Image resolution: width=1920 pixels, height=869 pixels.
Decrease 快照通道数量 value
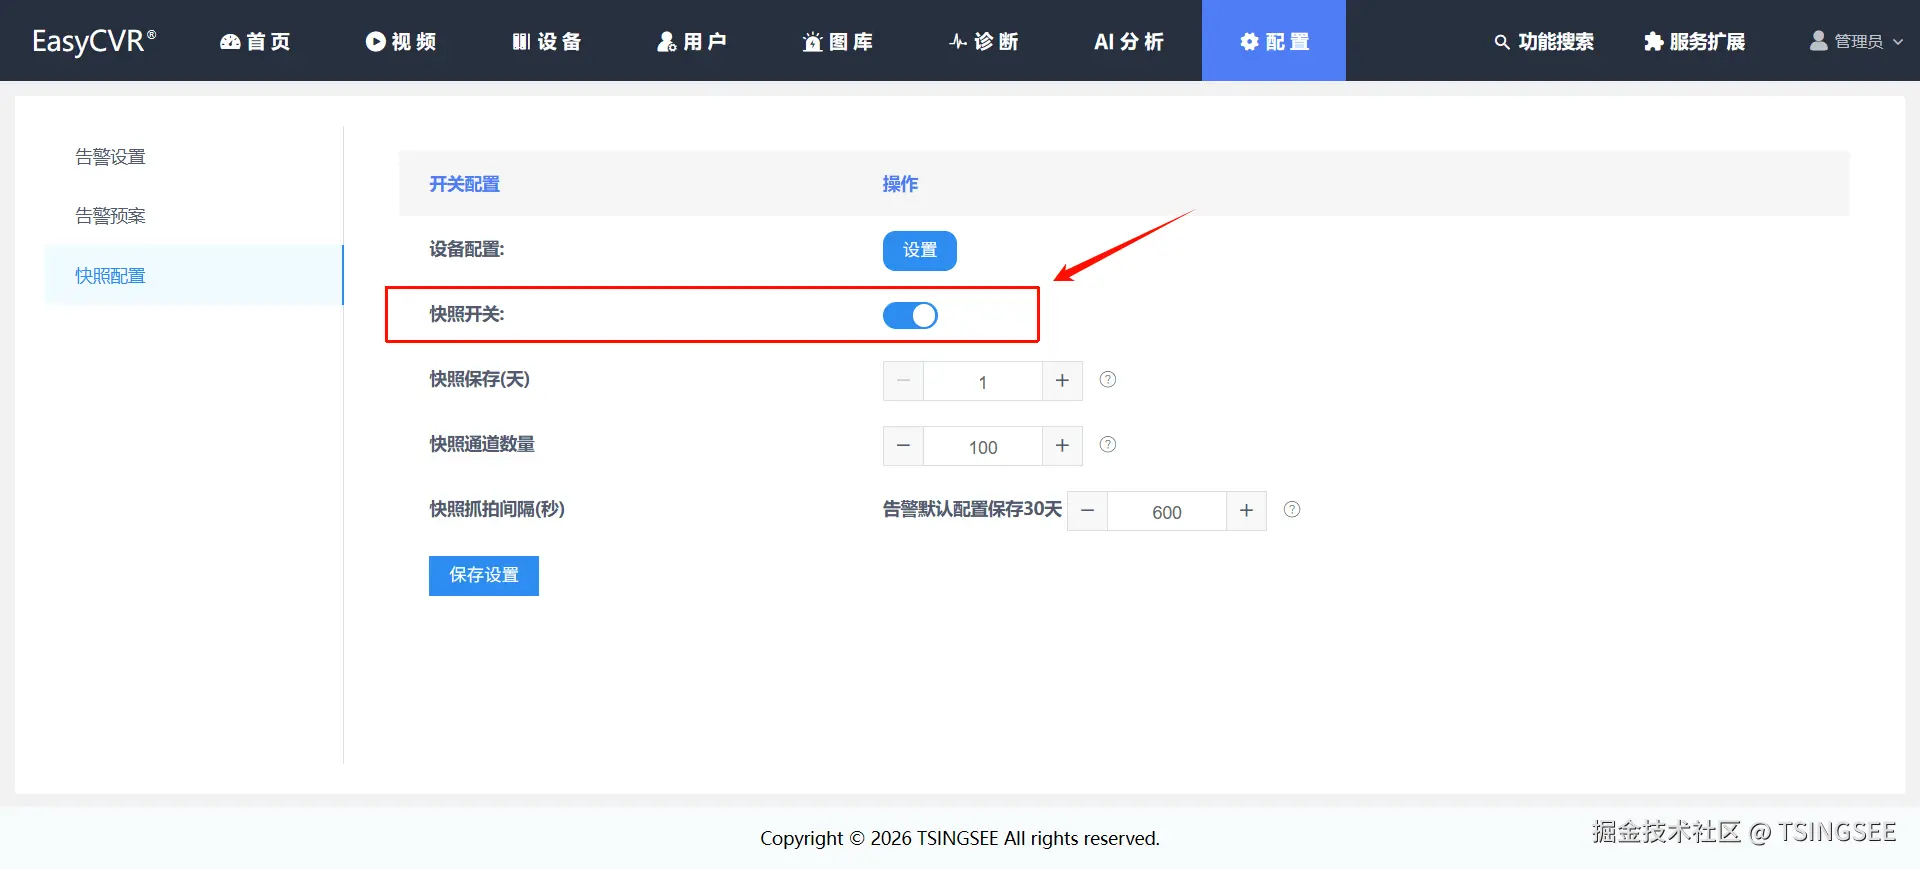tap(903, 446)
